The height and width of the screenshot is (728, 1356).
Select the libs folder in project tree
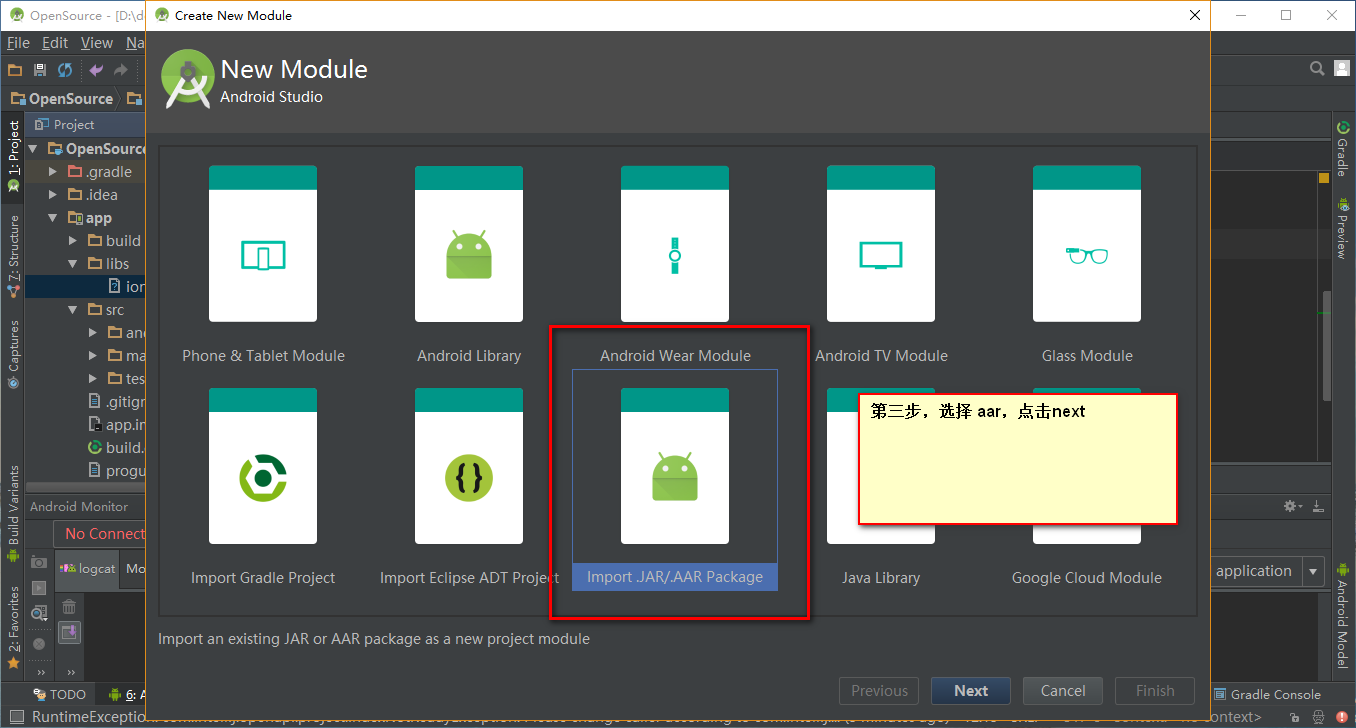108,264
